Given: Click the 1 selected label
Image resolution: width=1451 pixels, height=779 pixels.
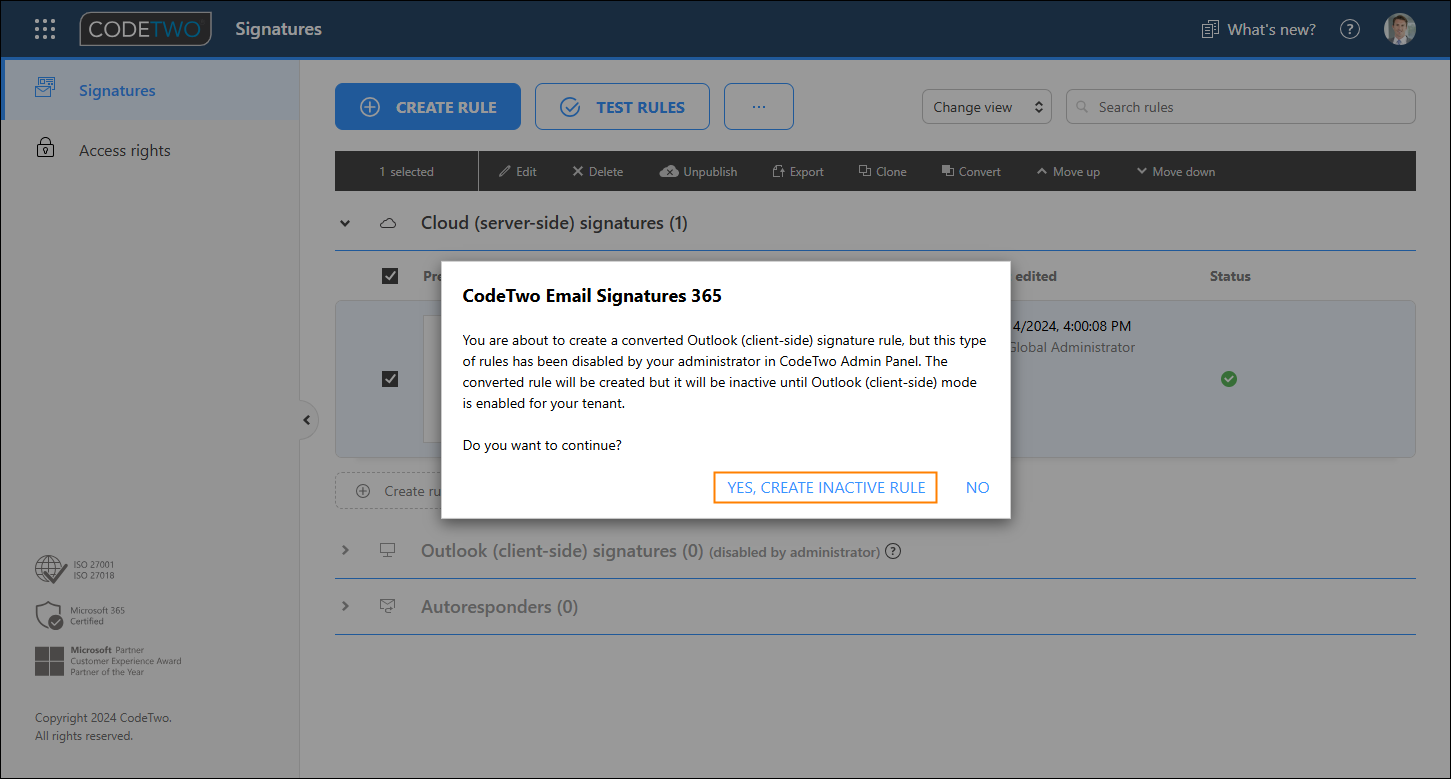Looking at the screenshot, I should (406, 172).
